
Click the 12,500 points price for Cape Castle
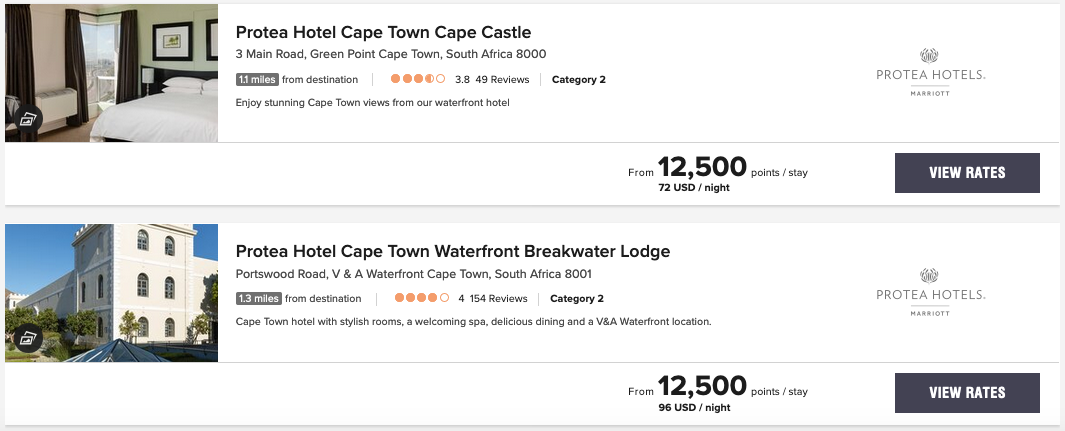702,167
